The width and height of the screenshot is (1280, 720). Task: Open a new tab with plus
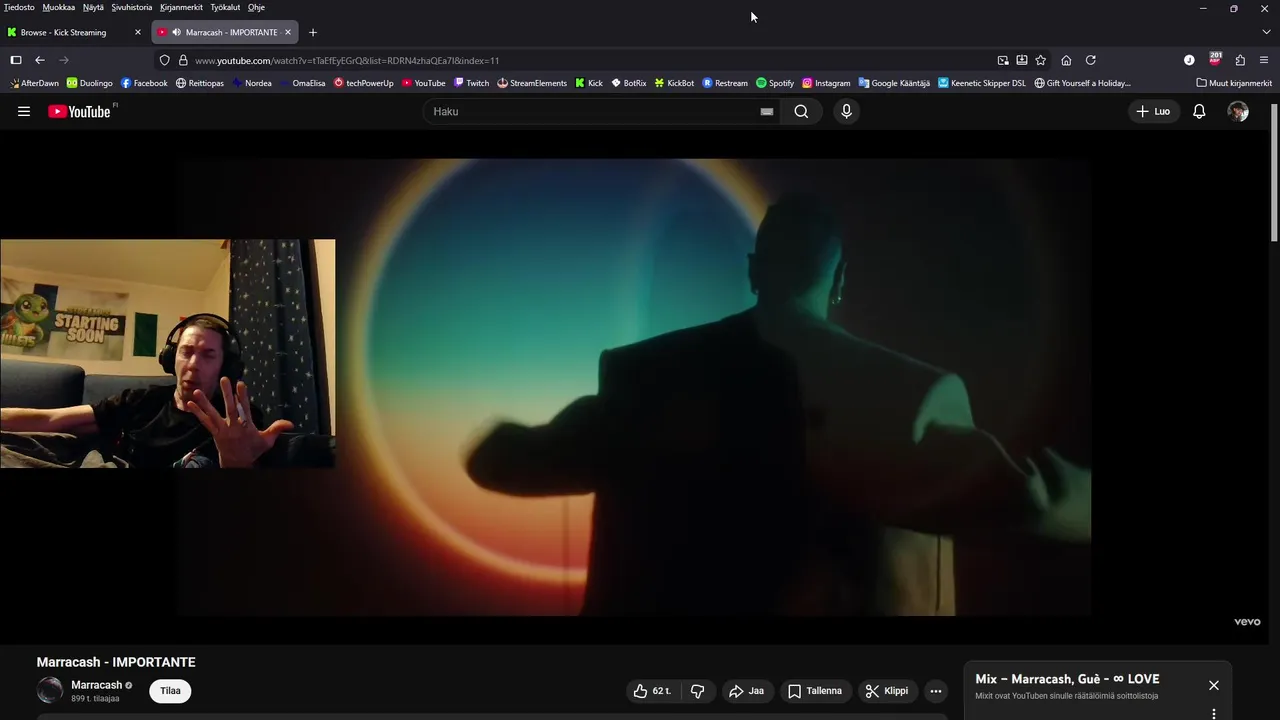coord(312,32)
